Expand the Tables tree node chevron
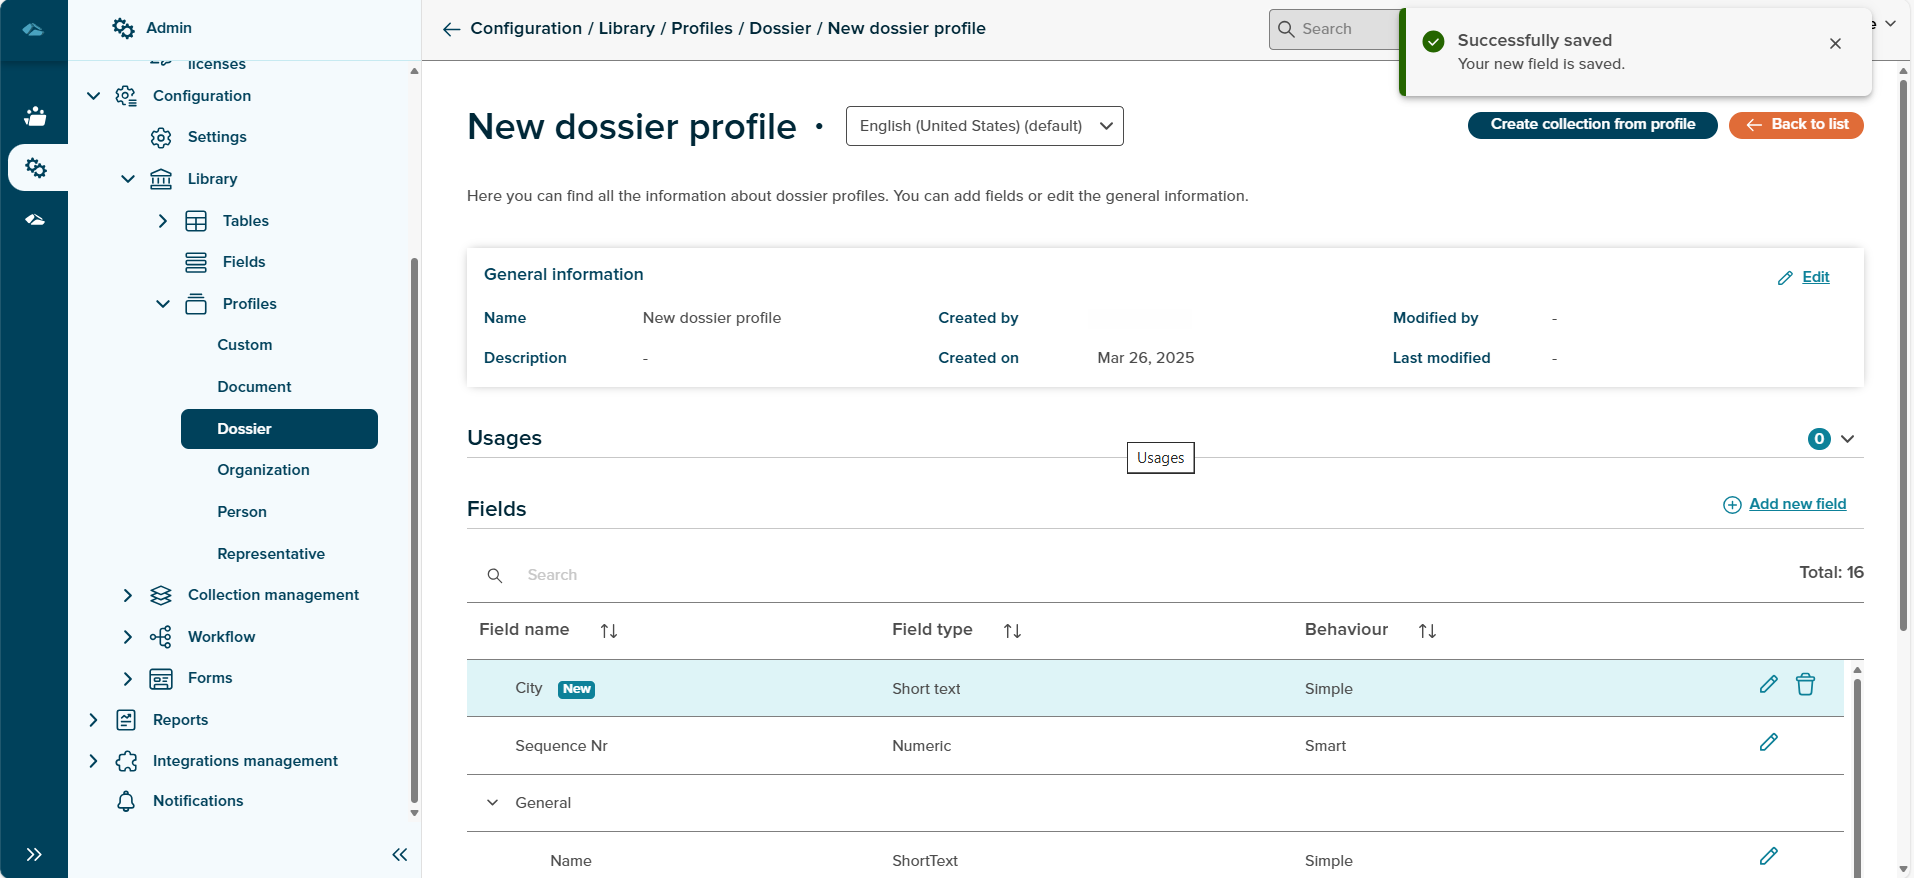The width and height of the screenshot is (1914, 878). pos(163,221)
